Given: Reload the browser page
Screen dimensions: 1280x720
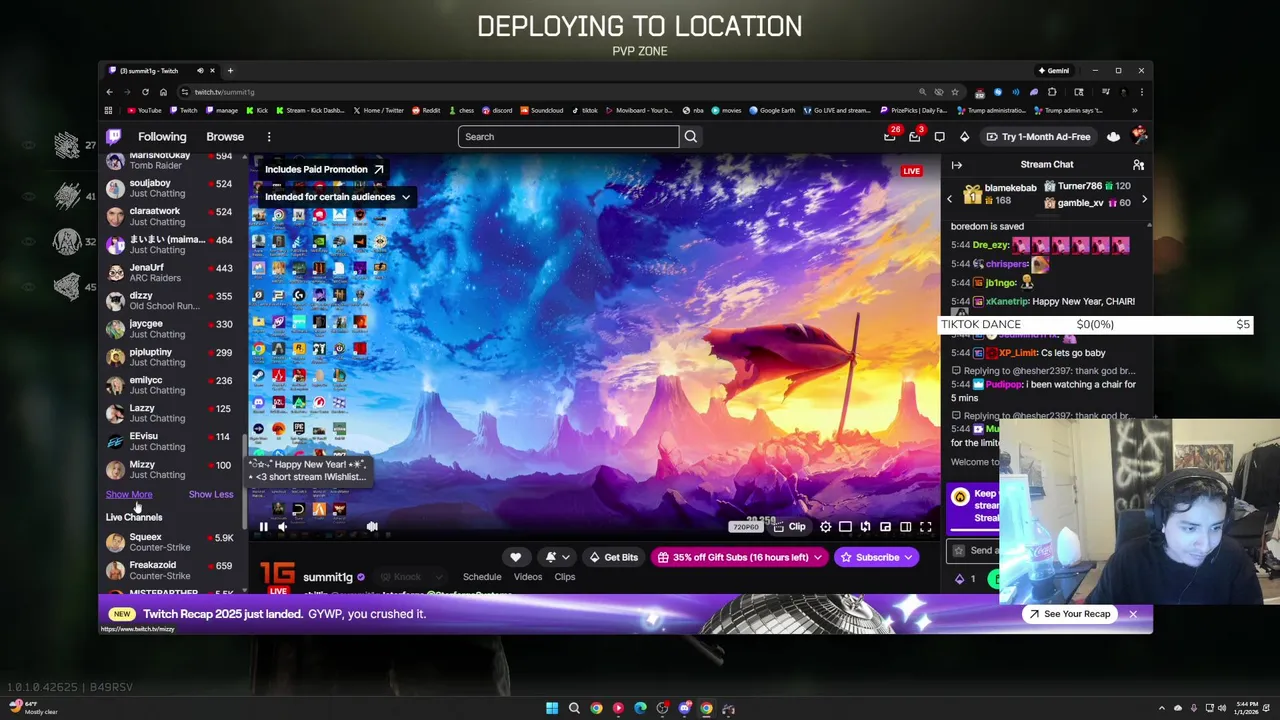Looking at the screenshot, I should click(x=145, y=92).
